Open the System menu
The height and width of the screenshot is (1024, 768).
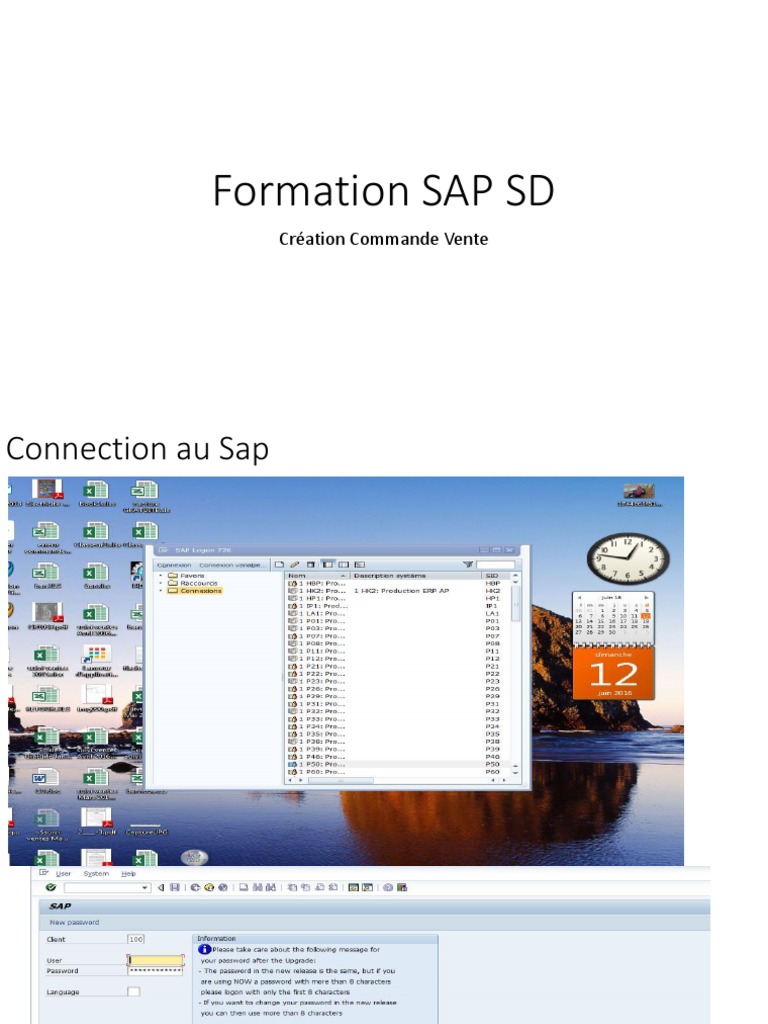point(96,873)
